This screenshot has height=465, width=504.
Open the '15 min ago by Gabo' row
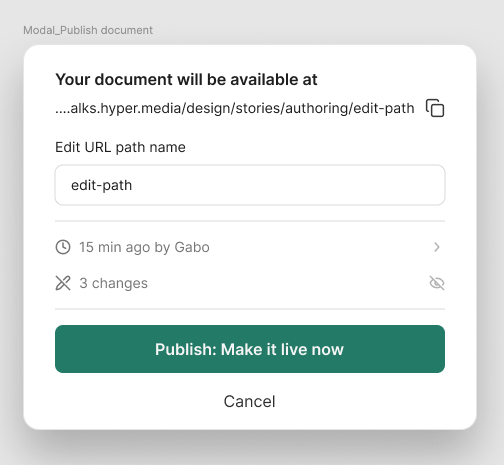pyautogui.click(x=250, y=247)
